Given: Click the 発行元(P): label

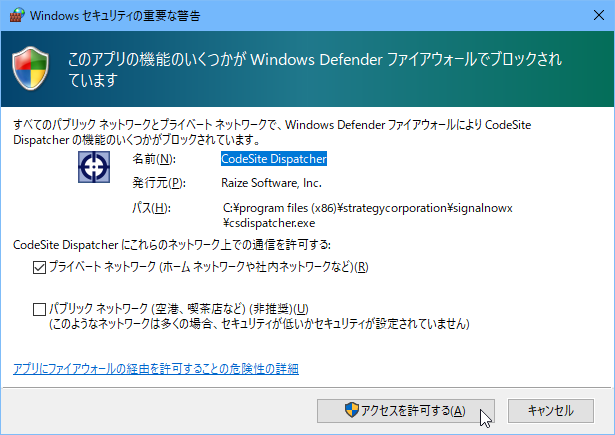Looking at the screenshot, I should pos(159,183).
